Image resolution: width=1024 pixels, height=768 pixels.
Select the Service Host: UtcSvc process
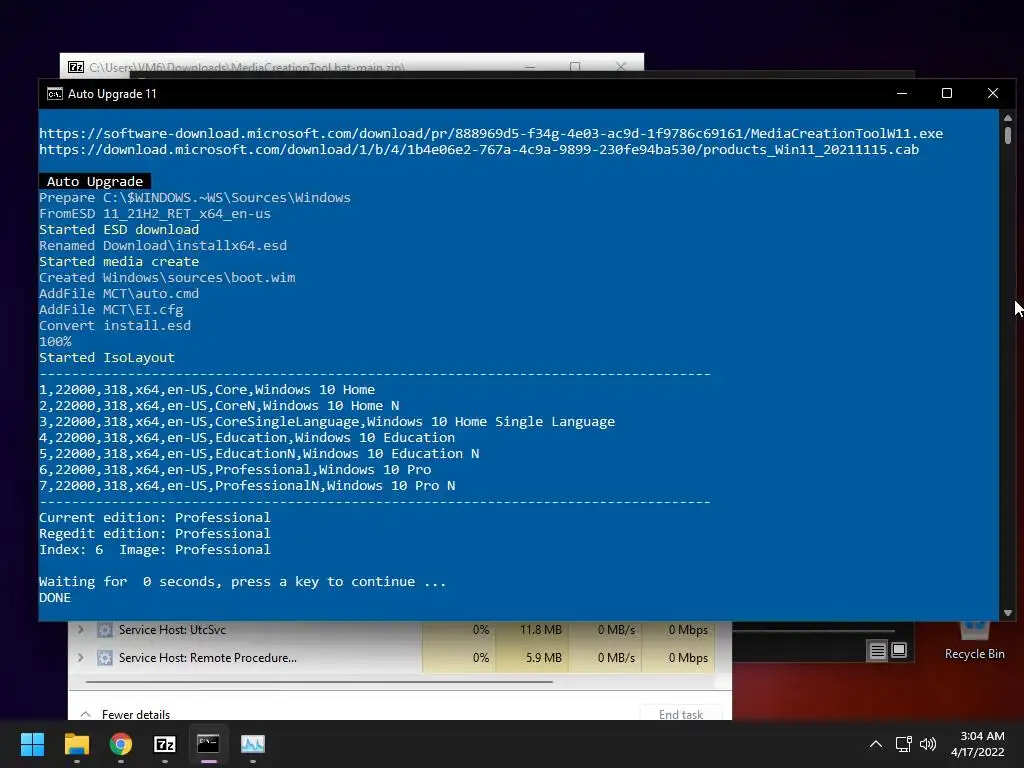tap(172, 630)
